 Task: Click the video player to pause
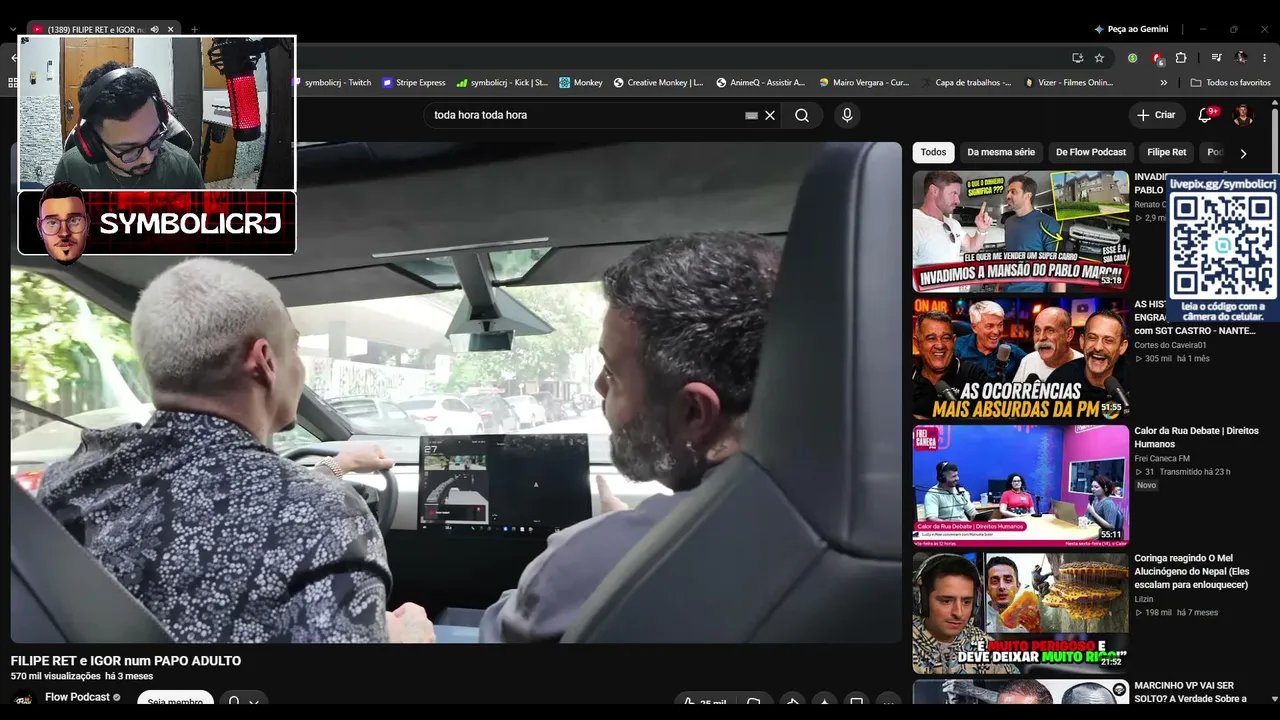456,392
